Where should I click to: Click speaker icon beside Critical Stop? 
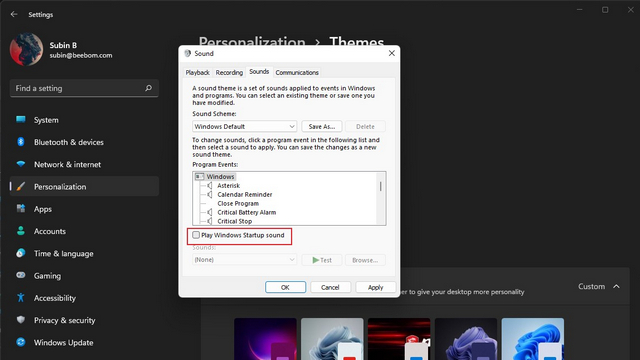click(x=209, y=221)
